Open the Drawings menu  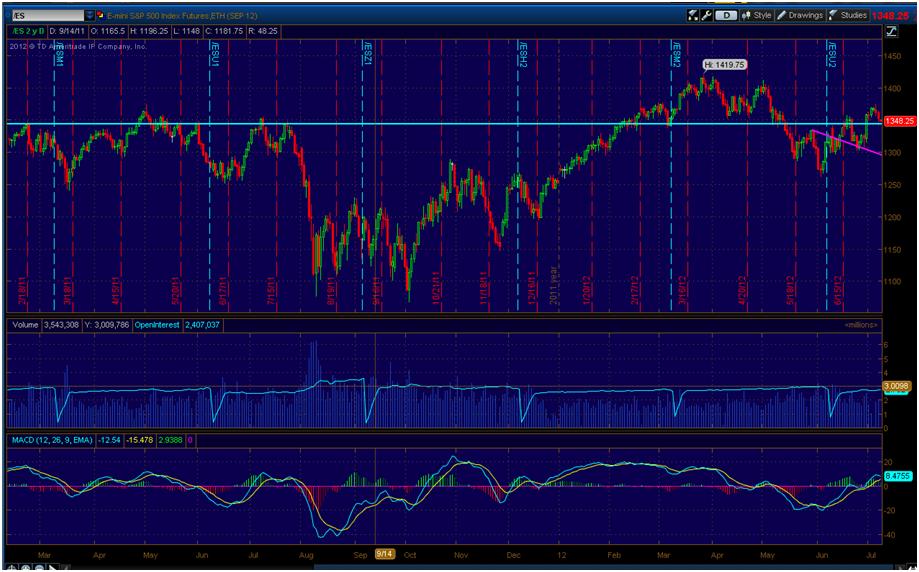click(800, 15)
